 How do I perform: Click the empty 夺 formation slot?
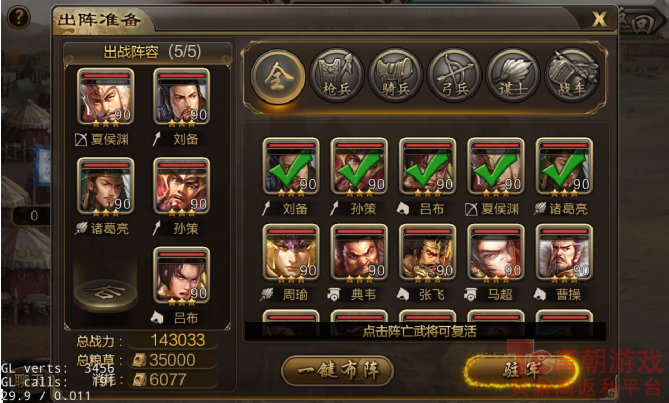(x=105, y=294)
